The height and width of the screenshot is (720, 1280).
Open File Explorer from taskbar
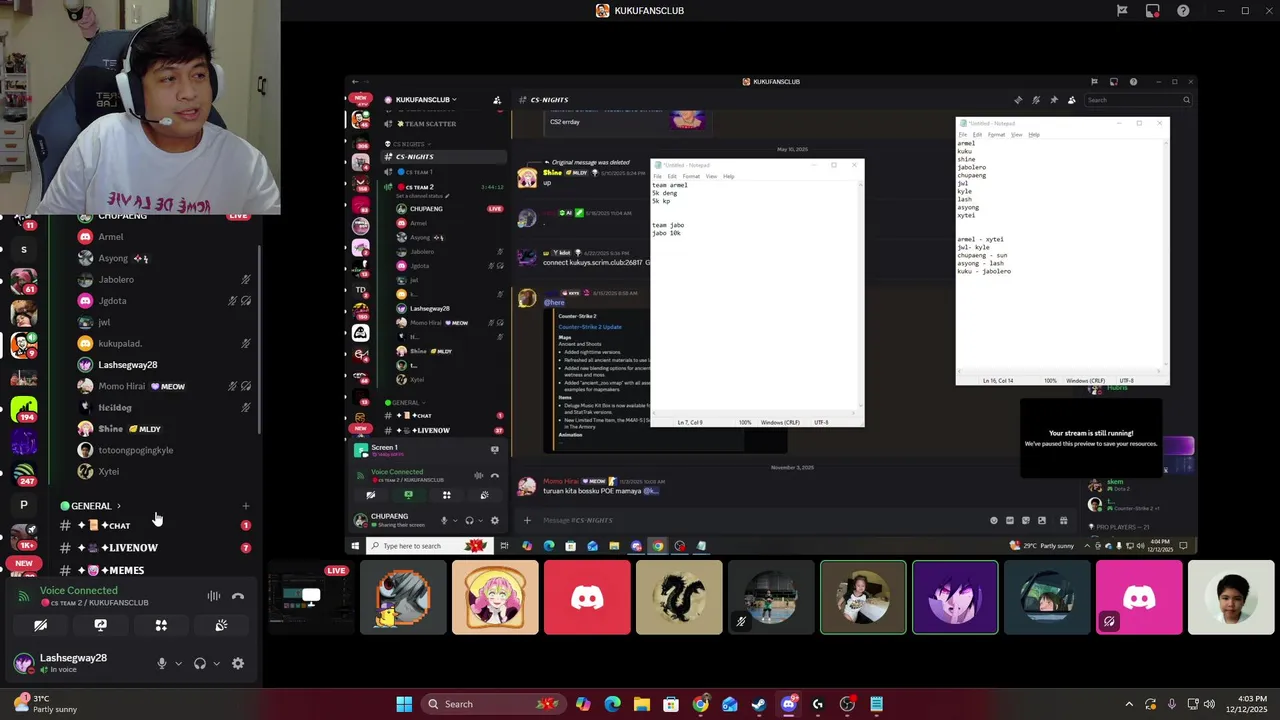click(x=642, y=704)
